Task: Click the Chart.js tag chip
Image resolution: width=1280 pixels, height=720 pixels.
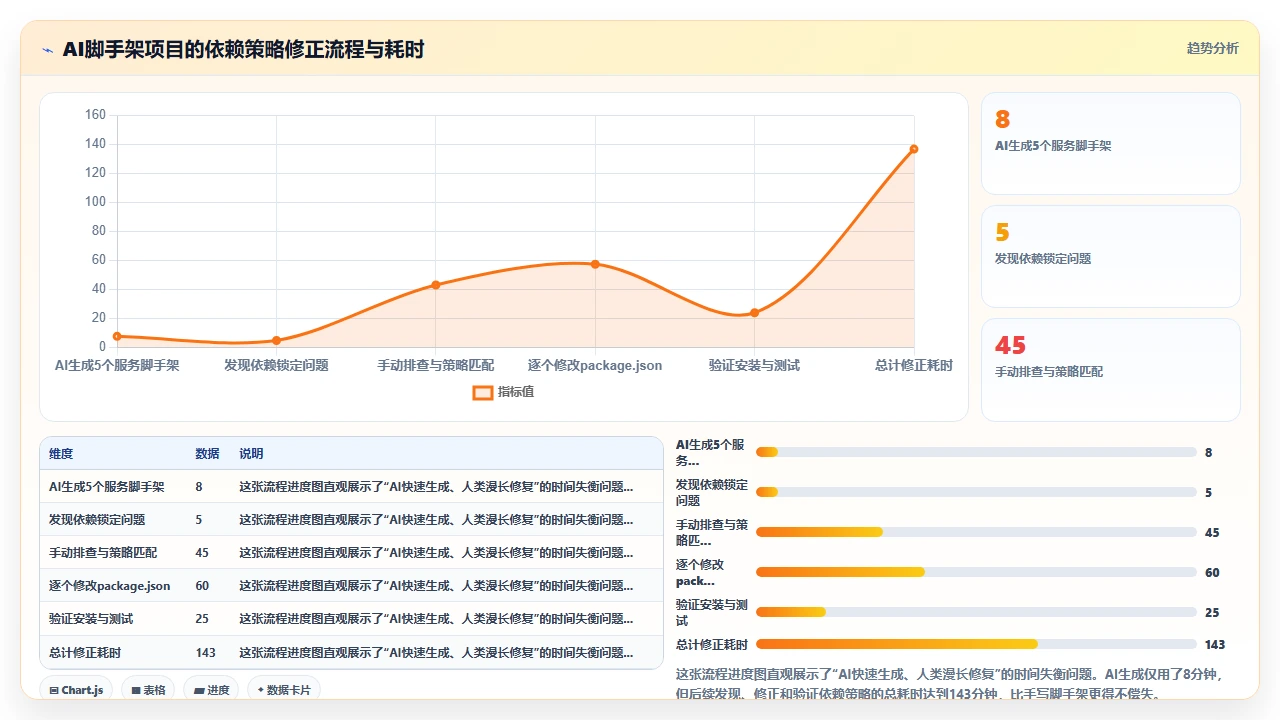Action: [x=76, y=690]
